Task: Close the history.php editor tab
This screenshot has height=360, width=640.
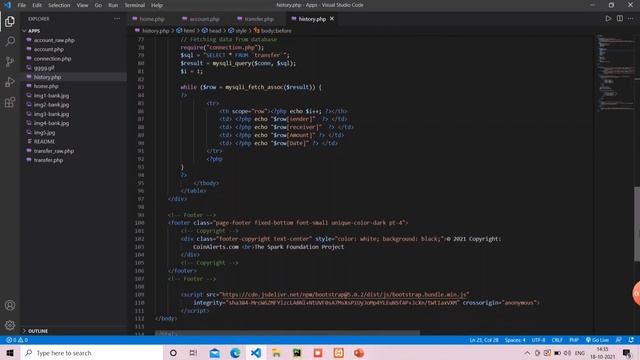Action: [x=332, y=19]
